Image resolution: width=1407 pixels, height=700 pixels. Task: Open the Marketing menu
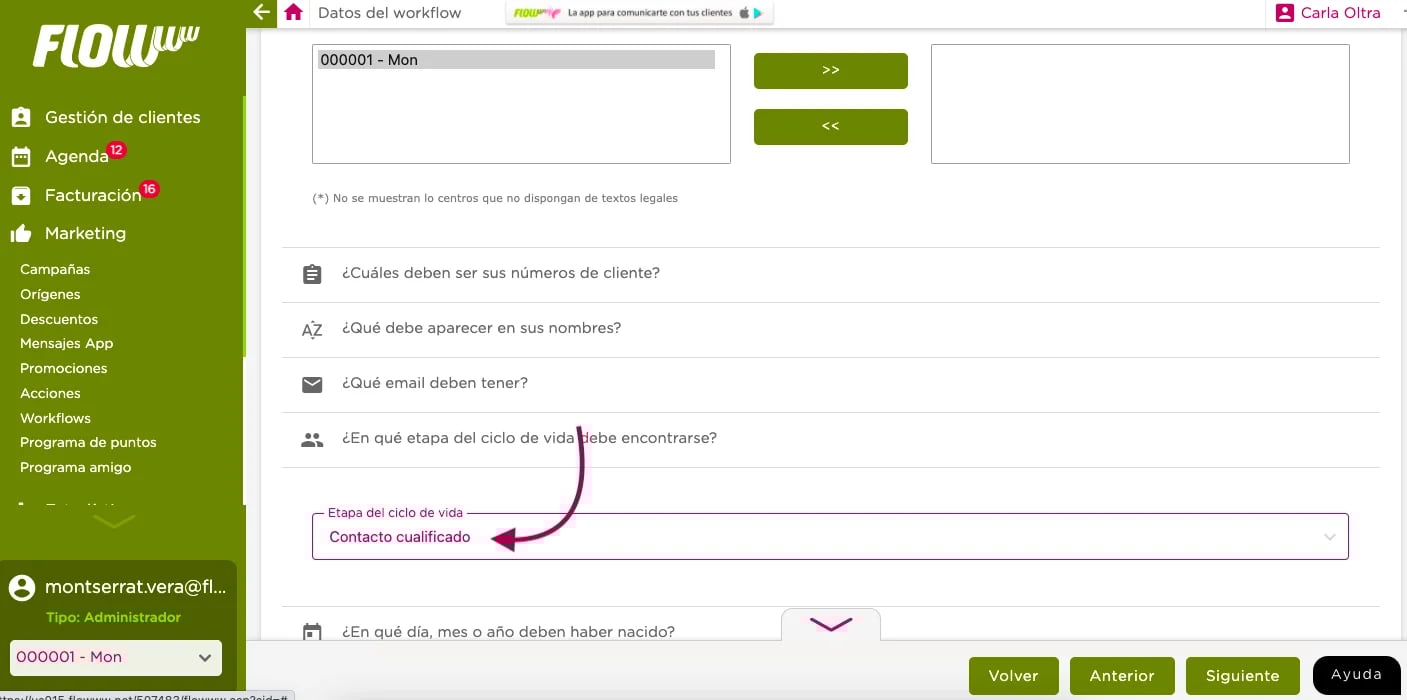85,233
